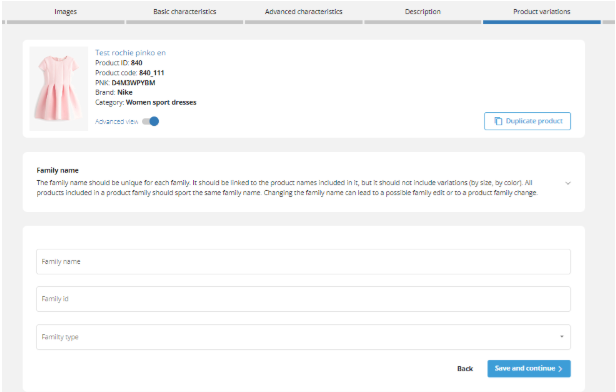Click the Back button
Screen dimensions: 616x392
coord(465,368)
